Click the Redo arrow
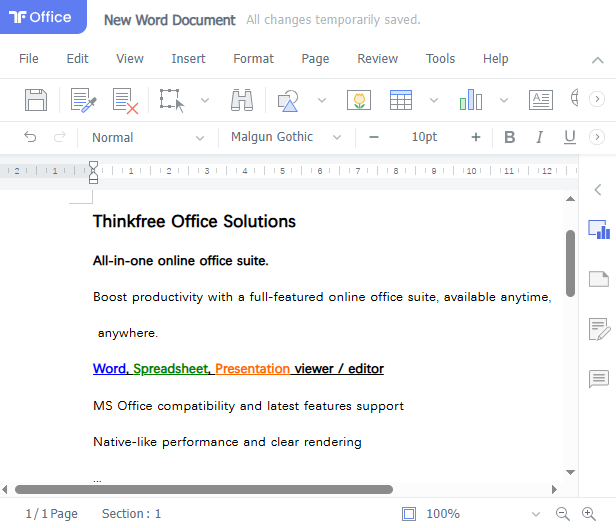 pos(60,137)
